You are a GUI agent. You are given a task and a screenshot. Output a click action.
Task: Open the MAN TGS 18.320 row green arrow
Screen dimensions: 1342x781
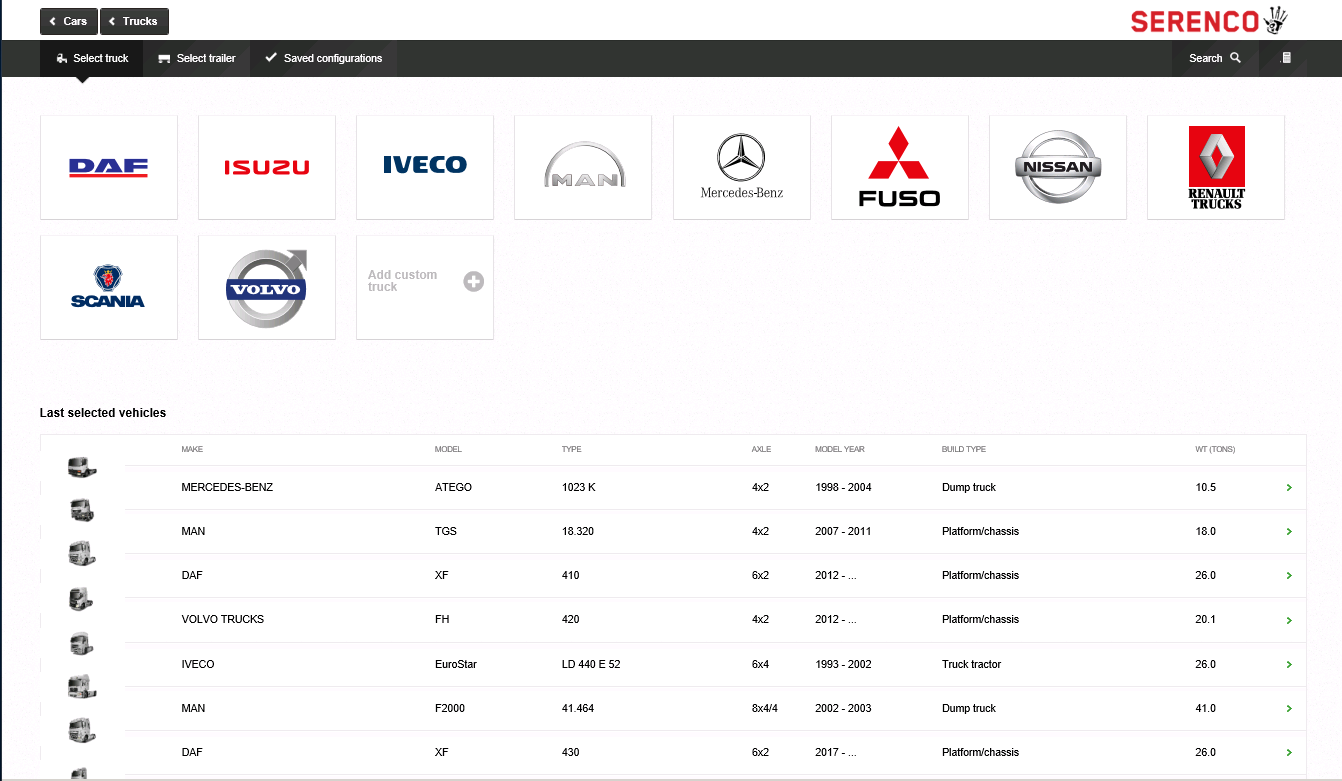(x=1289, y=532)
